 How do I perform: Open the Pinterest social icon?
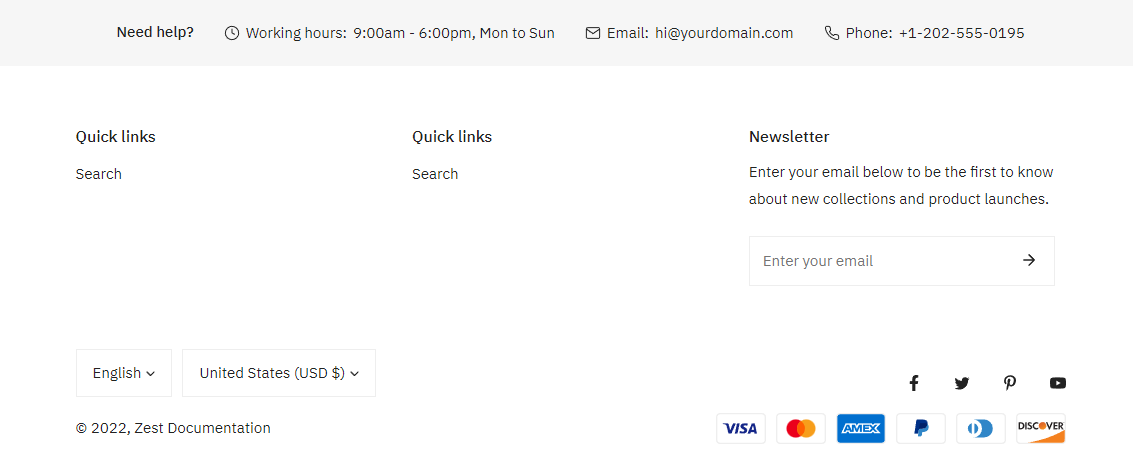click(x=1010, y=383)
